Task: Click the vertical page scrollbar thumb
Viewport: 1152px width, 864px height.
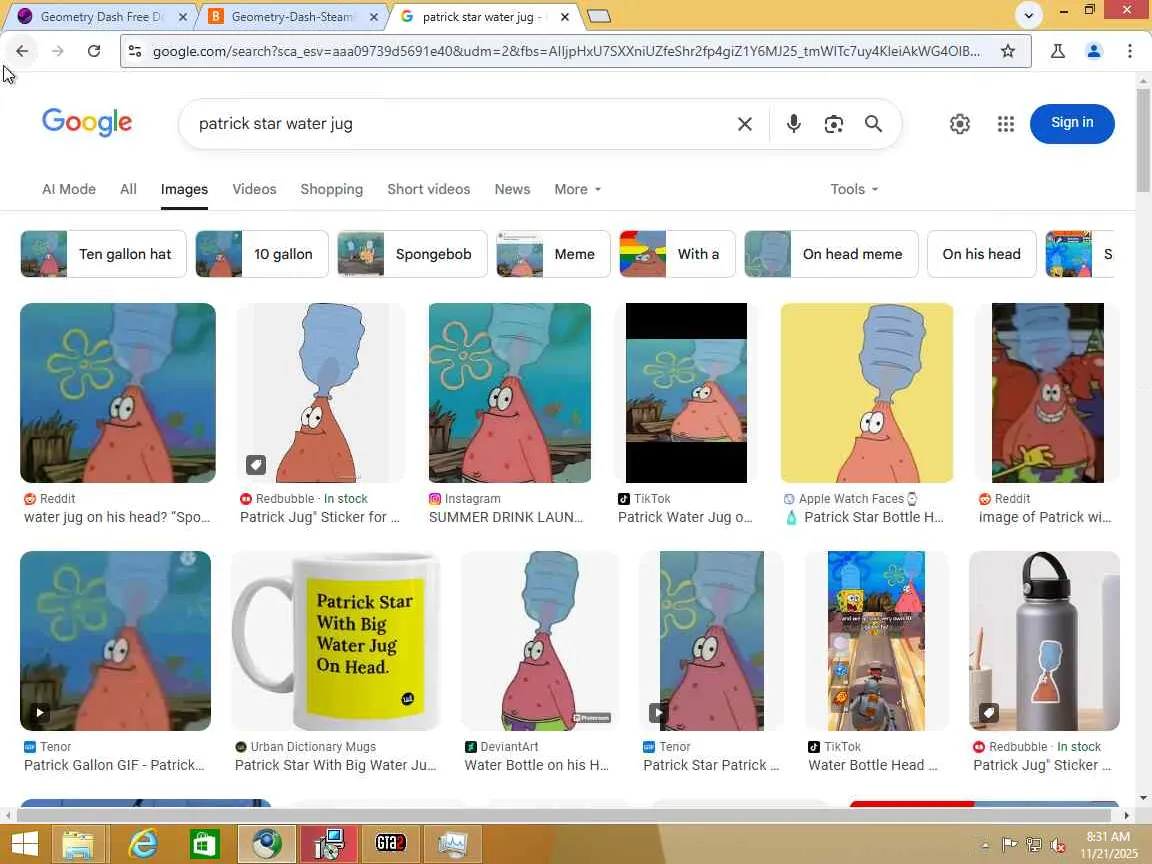Action: click(1143, 140)
